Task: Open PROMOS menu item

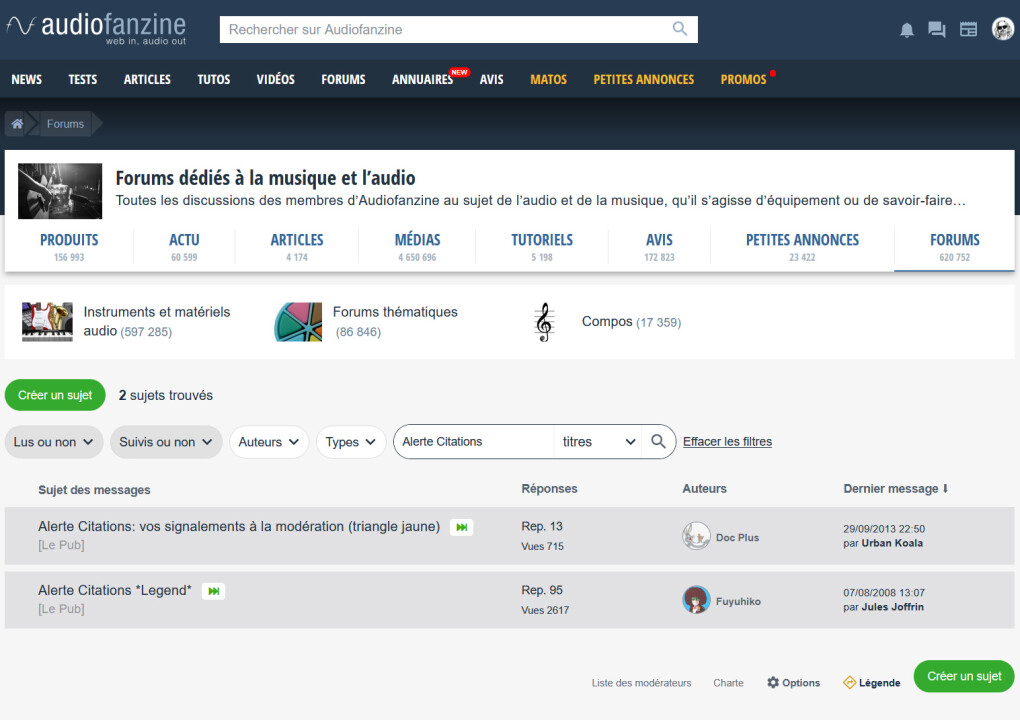Action: point(744,79)
